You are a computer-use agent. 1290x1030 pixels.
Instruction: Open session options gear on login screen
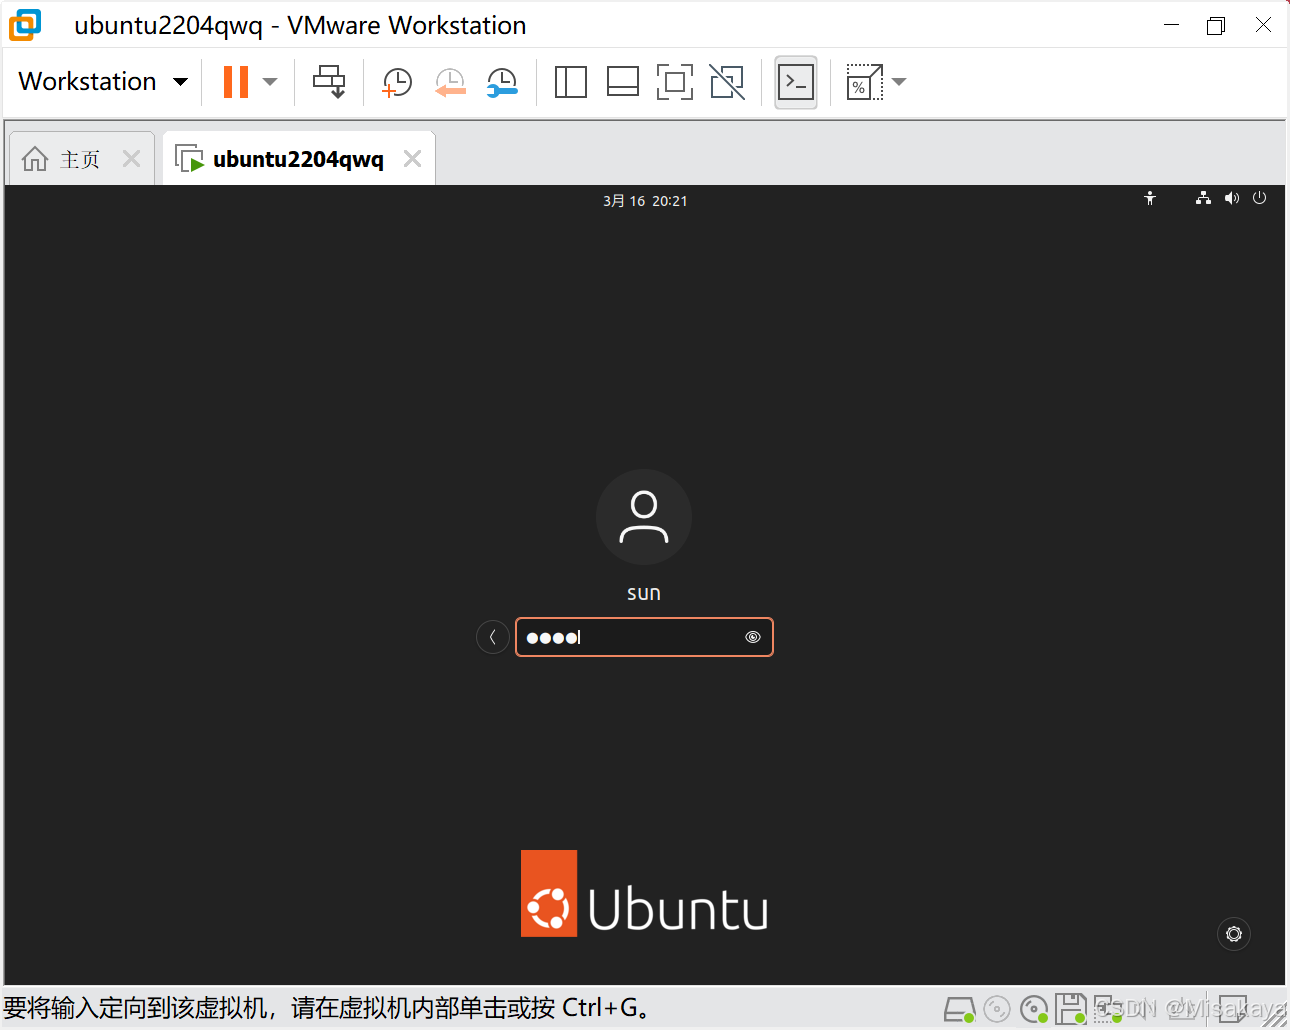coord(1234,934)
